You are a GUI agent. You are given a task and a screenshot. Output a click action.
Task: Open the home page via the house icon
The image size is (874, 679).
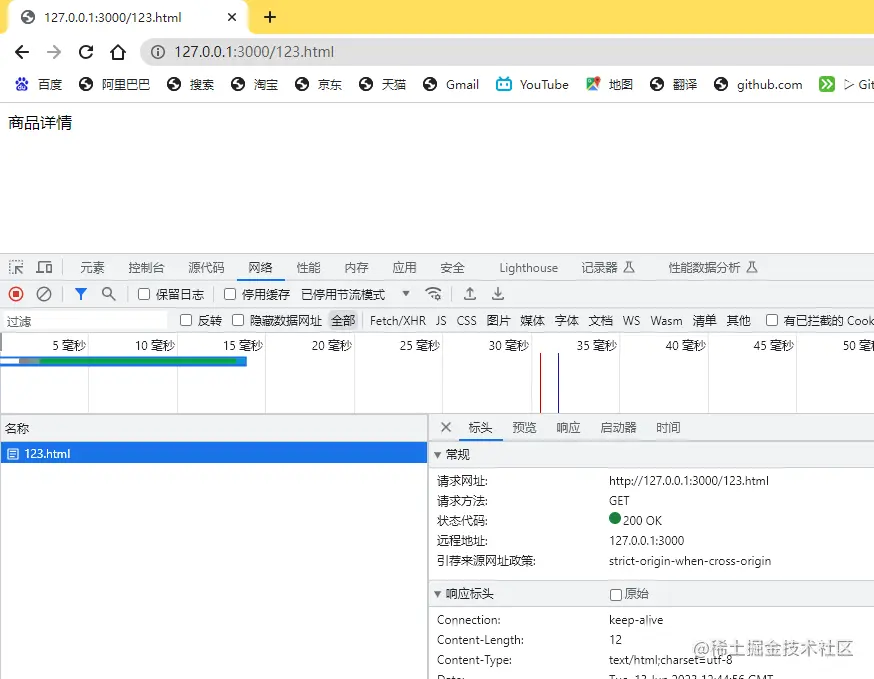[x=118, y=52]
